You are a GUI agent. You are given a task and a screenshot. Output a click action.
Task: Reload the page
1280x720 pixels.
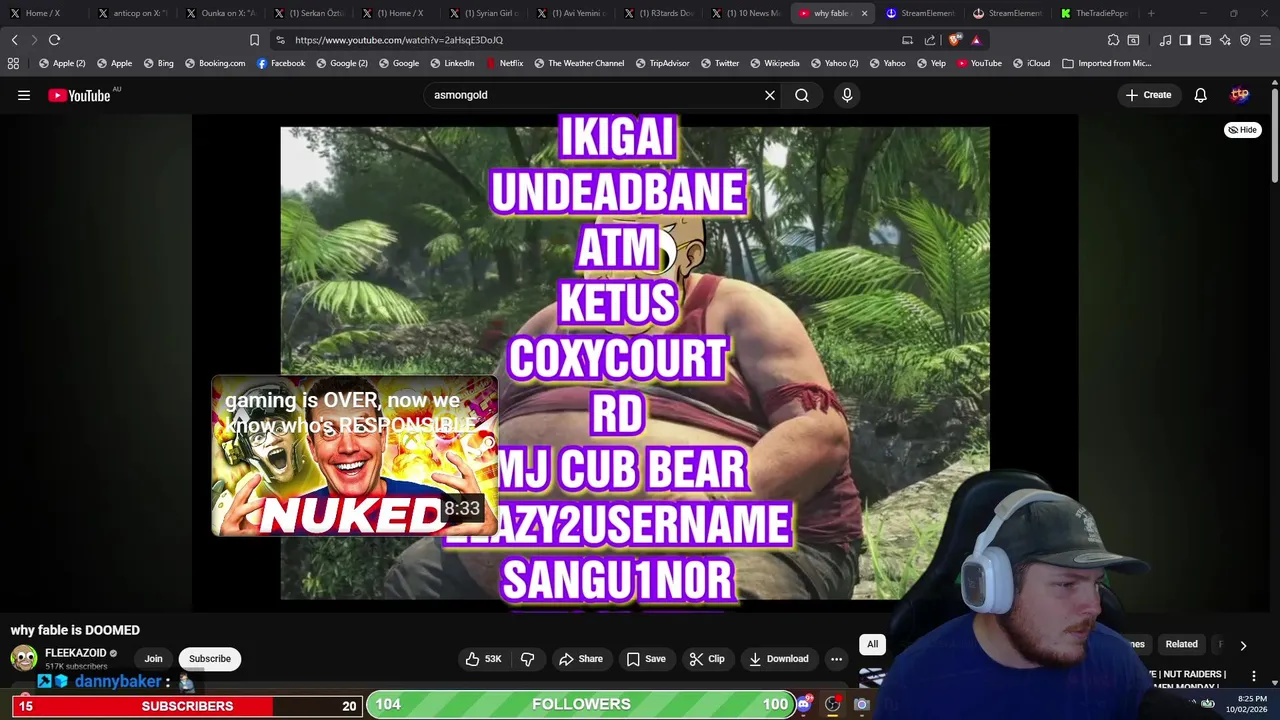54,40
